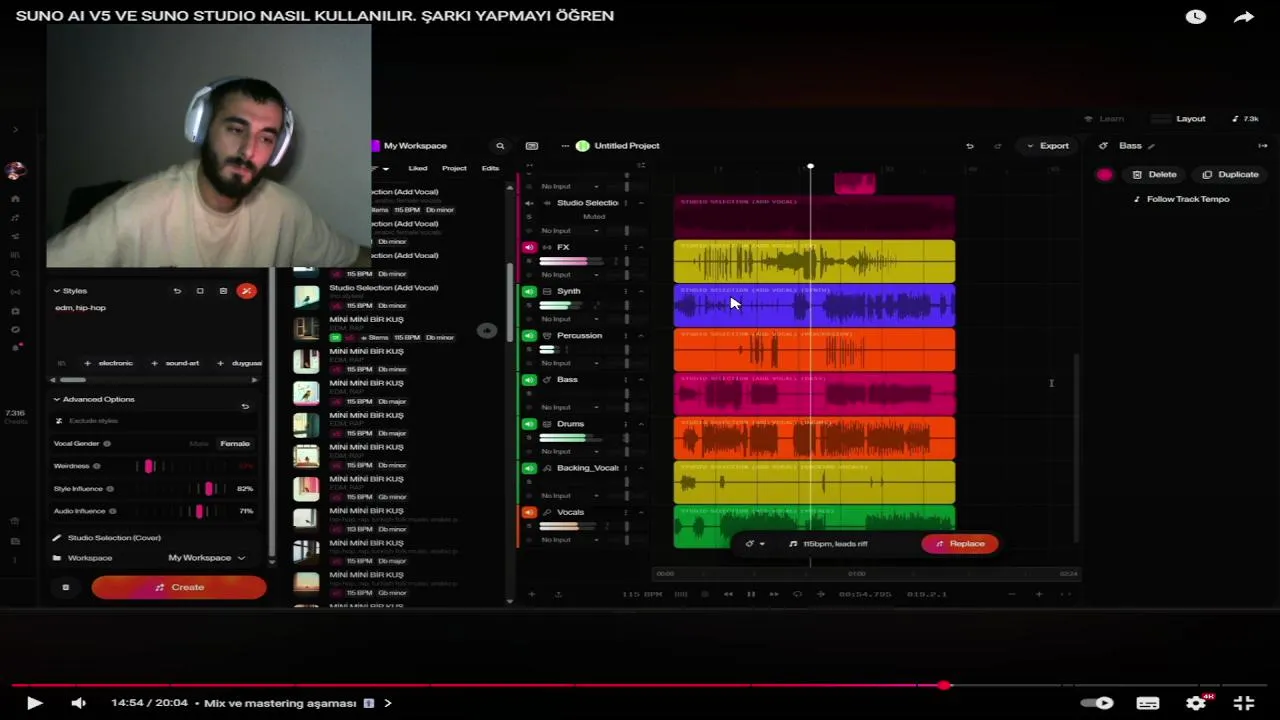Mute the Backing_Vocals track speaker button

click(529, 468)
